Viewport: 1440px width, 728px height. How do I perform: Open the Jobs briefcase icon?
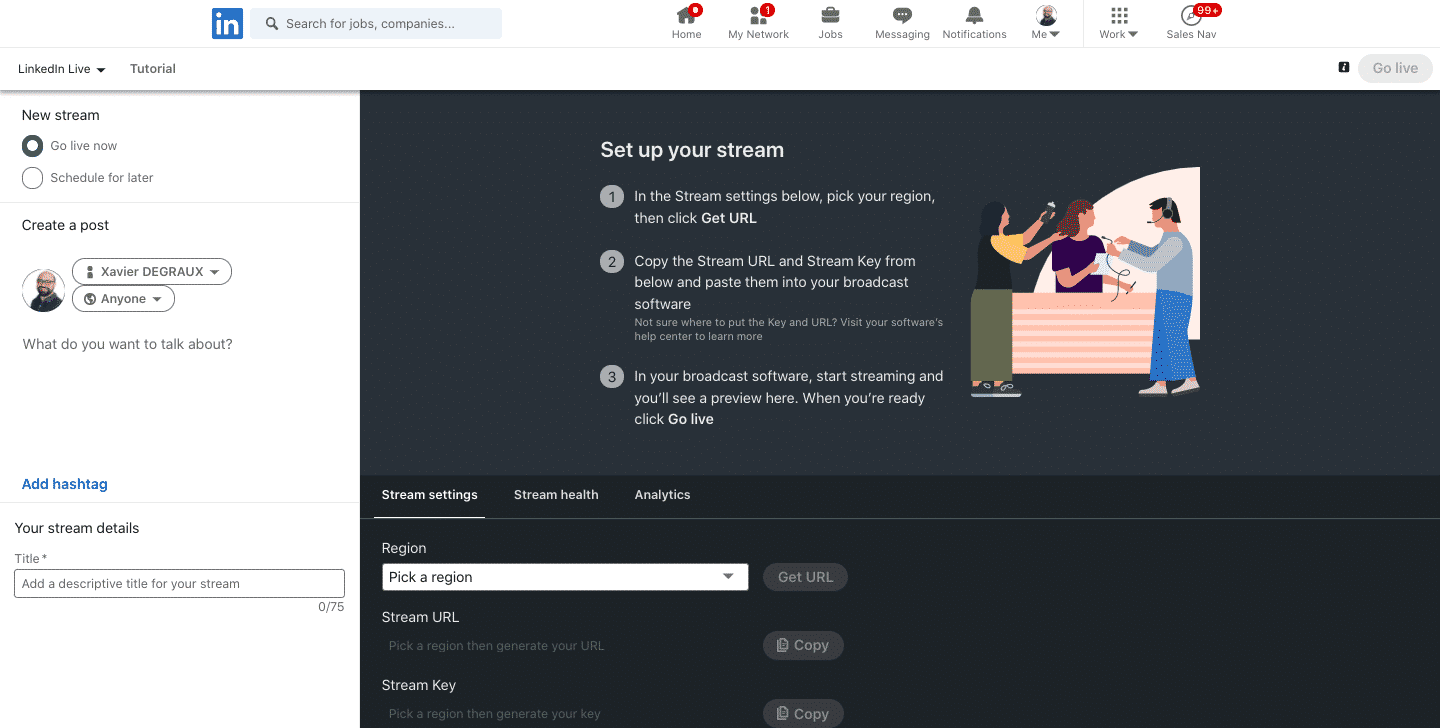(830, 15)
